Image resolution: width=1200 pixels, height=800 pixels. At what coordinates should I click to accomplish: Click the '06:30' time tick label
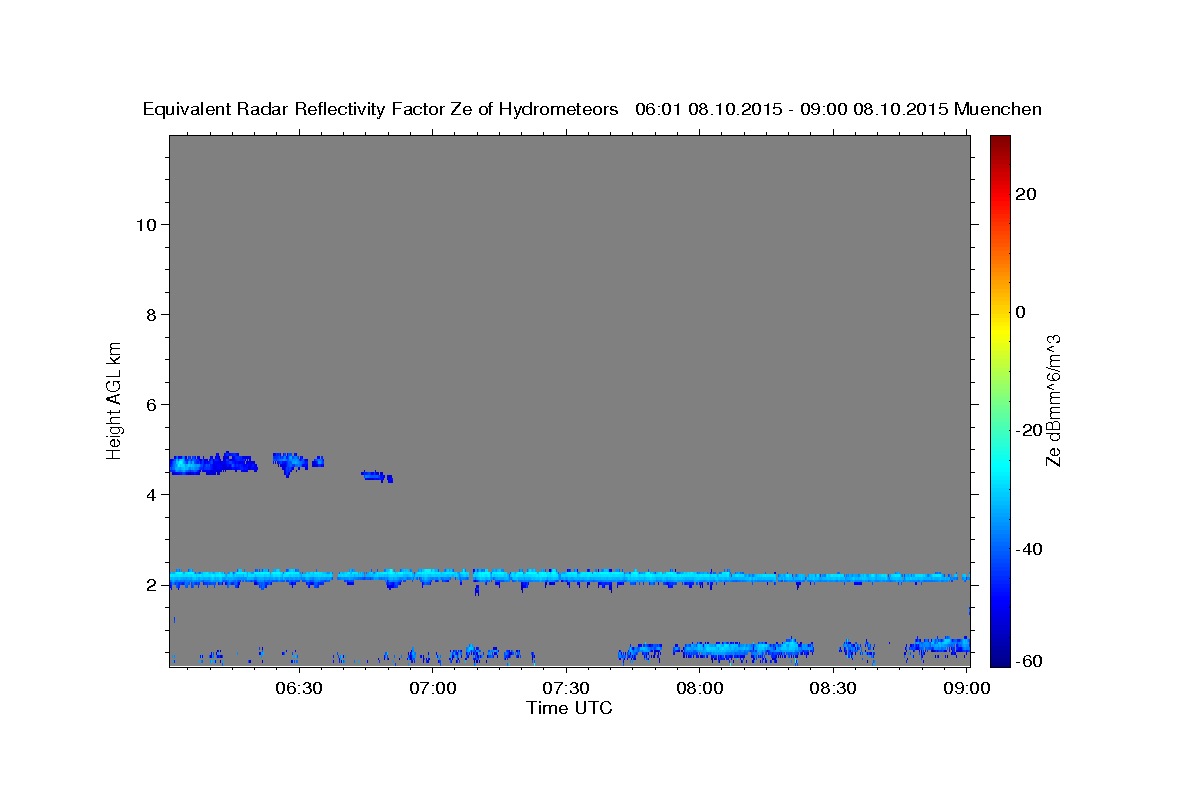coord(300,689)
